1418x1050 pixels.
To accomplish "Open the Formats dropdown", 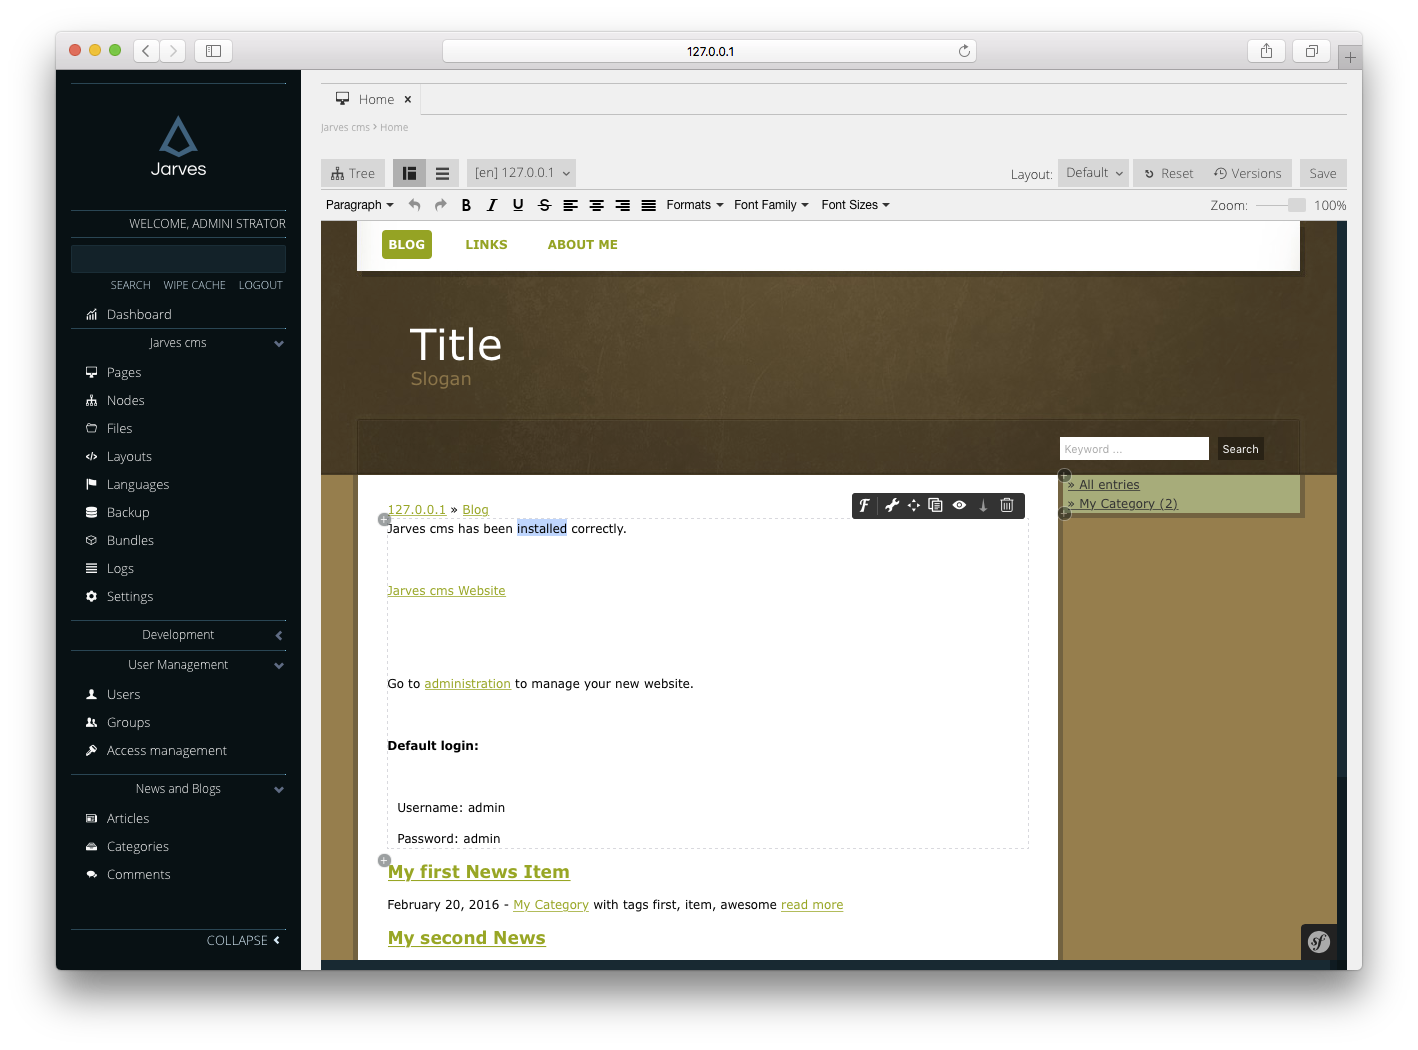I will (x=695, y=205).
